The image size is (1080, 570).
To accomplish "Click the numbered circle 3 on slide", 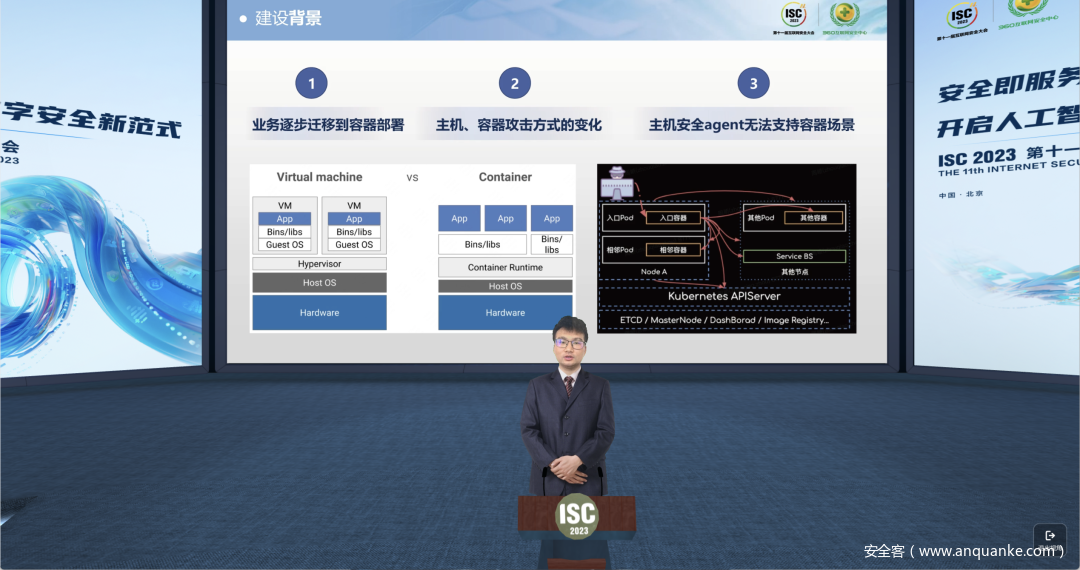I will [753, 83].
